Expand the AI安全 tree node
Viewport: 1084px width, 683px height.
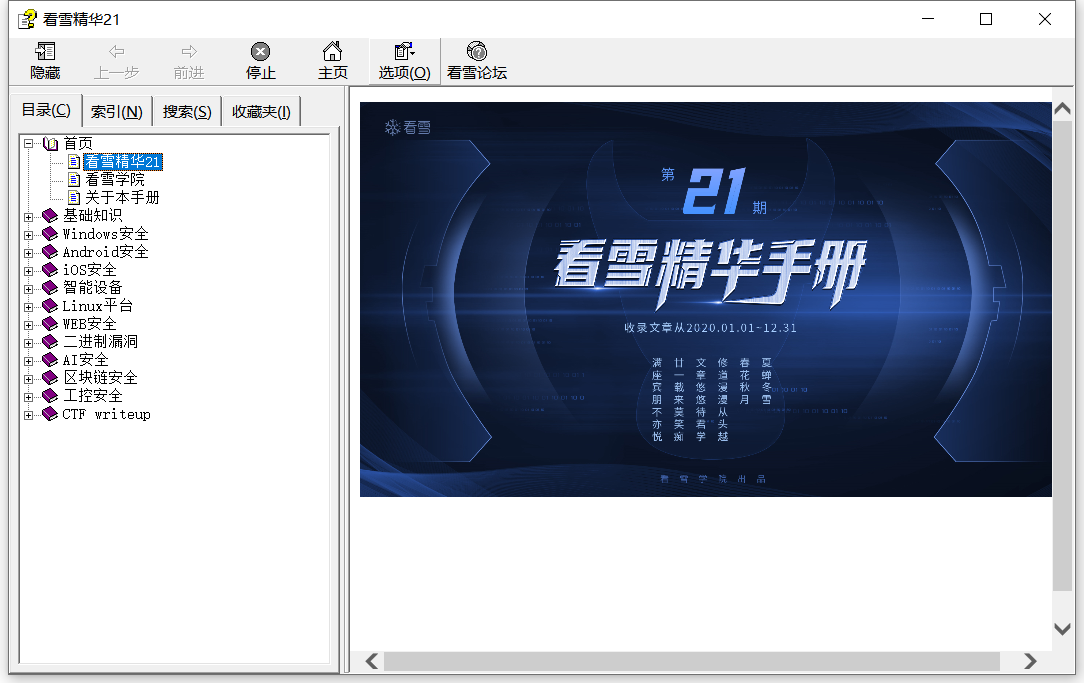coord(28,361)
